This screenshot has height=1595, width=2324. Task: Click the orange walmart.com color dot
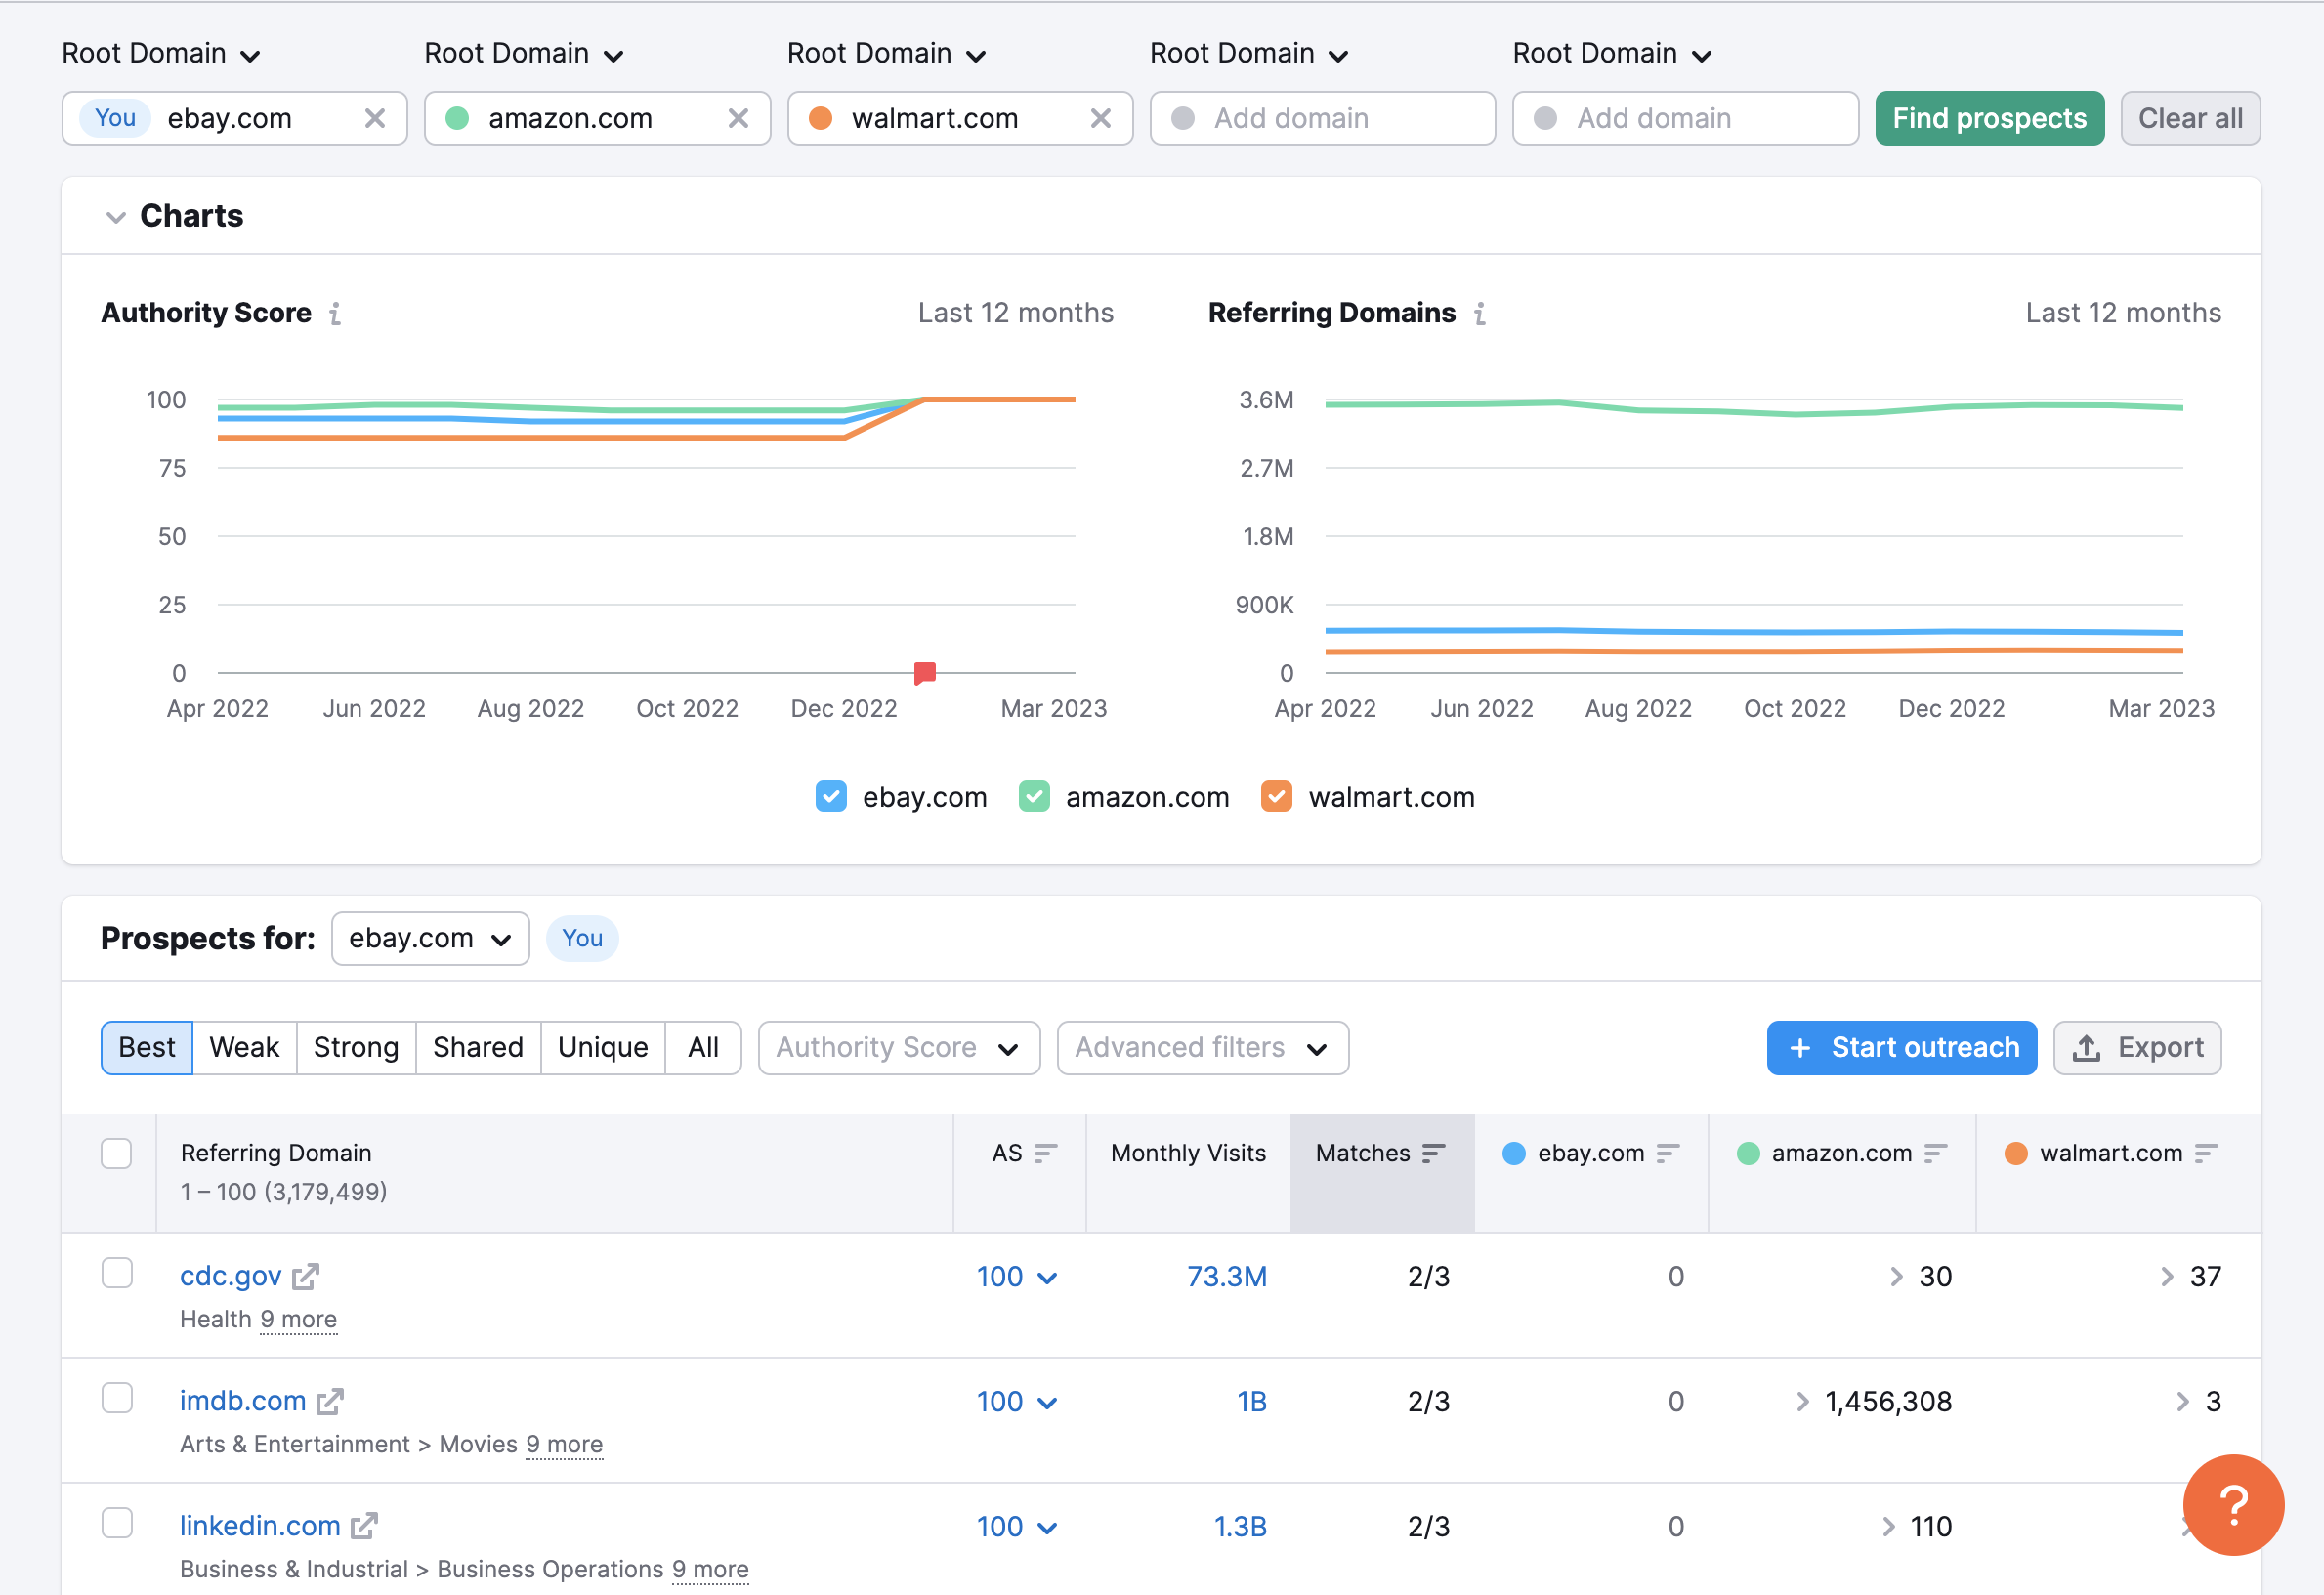[x=822, y=118]
